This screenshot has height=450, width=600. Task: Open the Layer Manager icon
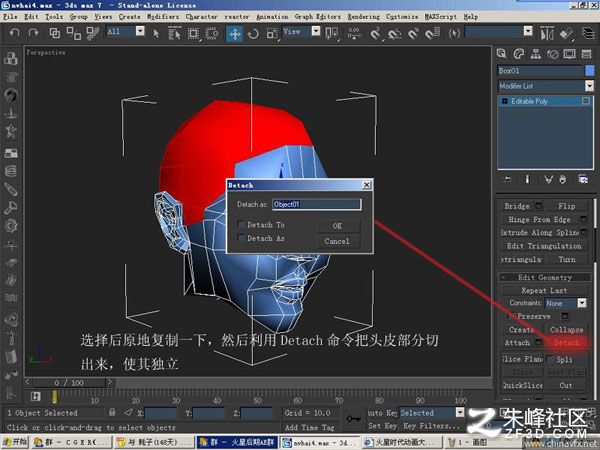click(x=588, y=33)
